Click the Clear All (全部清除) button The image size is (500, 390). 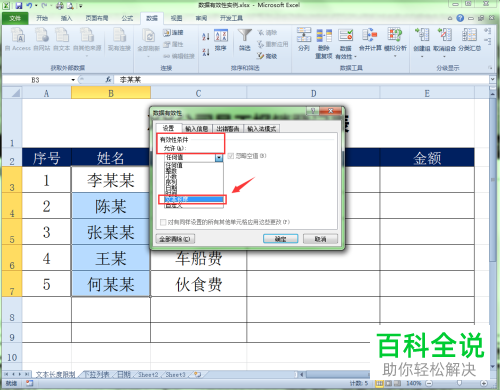click(x=175, y=239)
